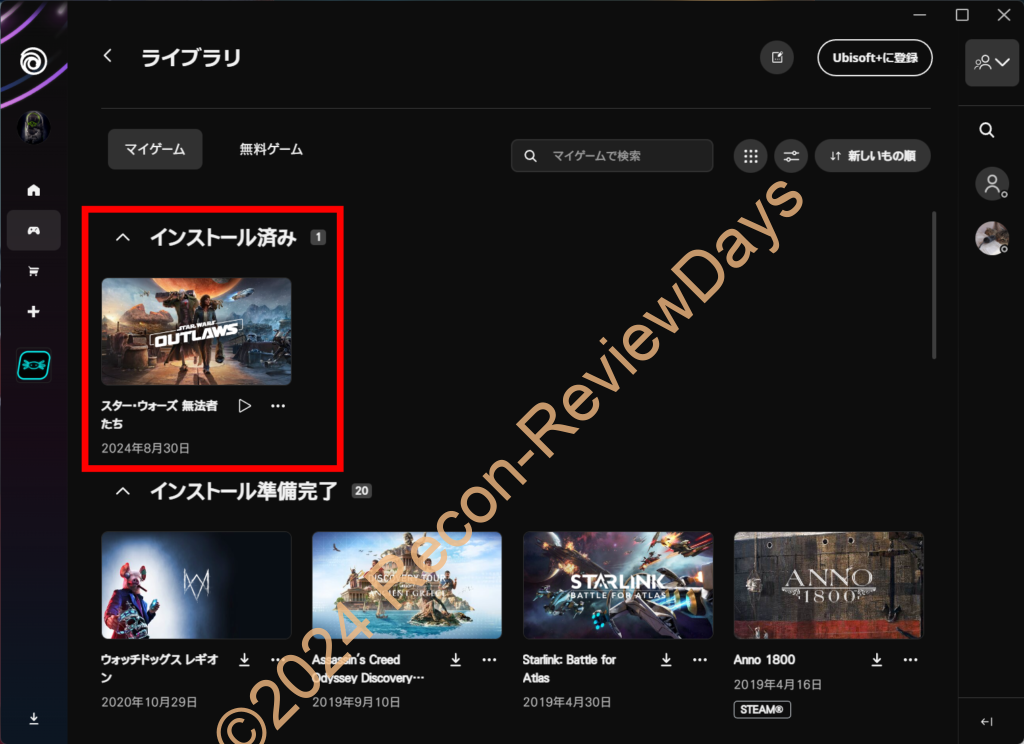Click the Ubisoft+に登録 button
Image resolution: width=1024 pixels, height=744 pixels.
875,57
